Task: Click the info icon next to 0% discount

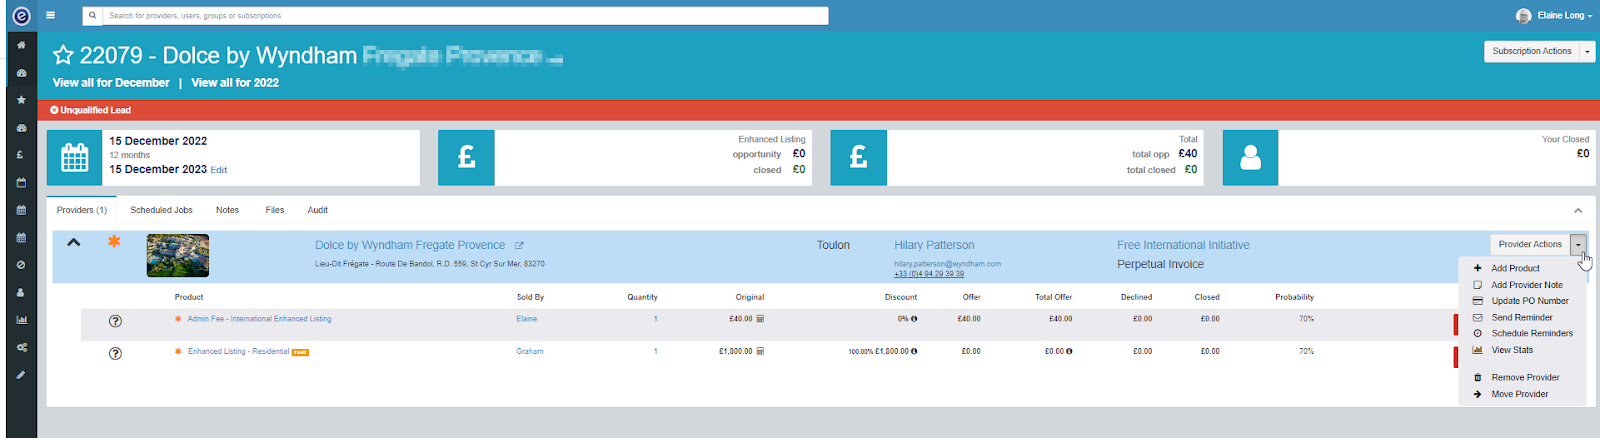Action: (x=914, y=319)
